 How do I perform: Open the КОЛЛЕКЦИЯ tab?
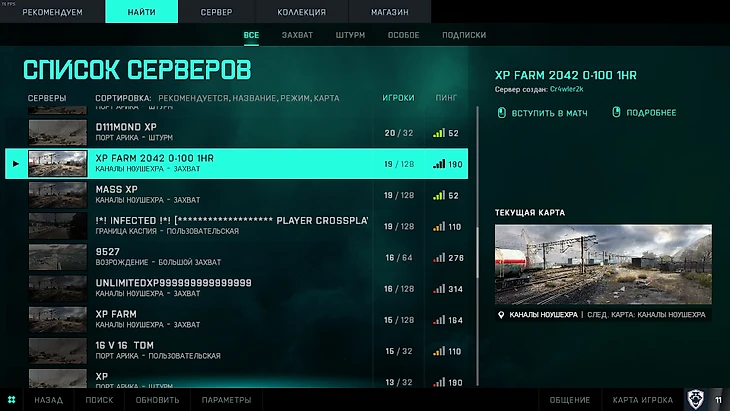coord(302,12)
